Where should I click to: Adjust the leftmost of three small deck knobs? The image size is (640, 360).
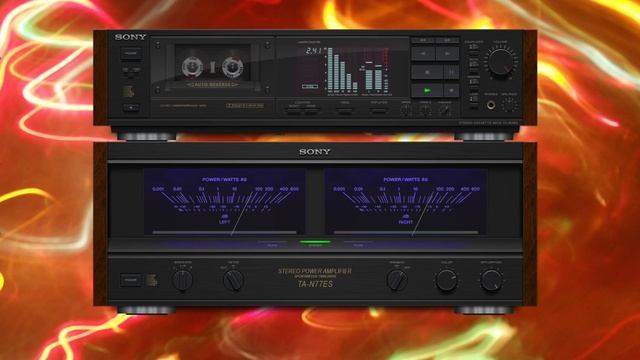[405, 109]
